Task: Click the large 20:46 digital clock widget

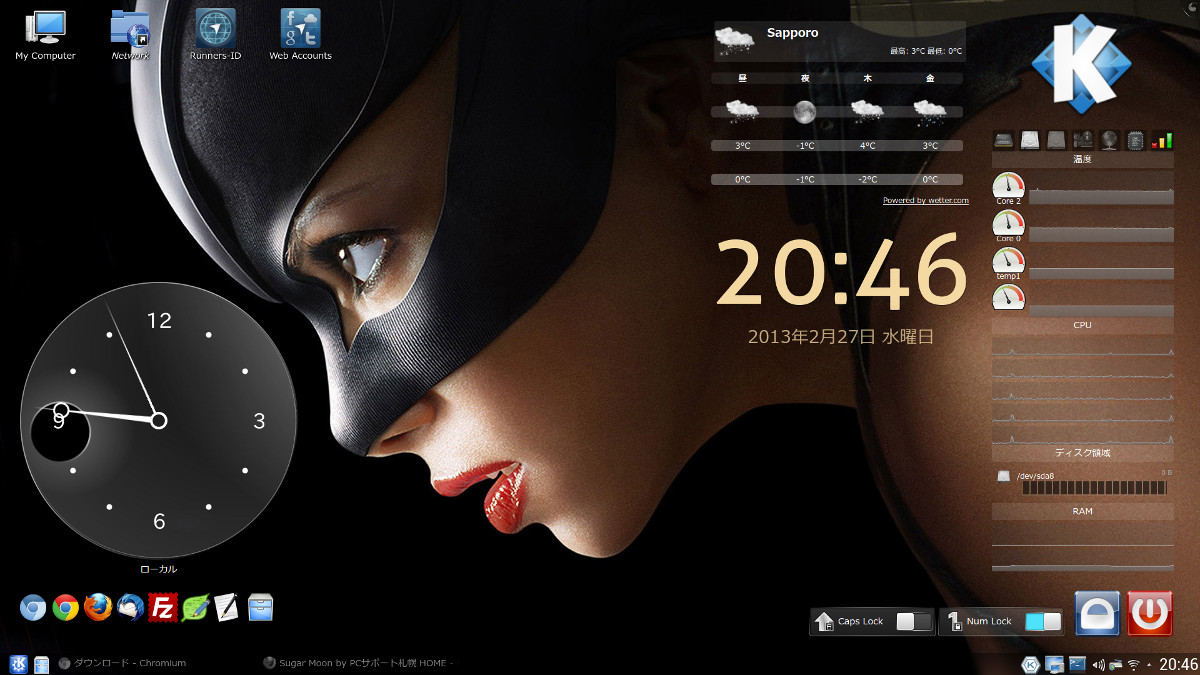Action: [x=841, y=274]
